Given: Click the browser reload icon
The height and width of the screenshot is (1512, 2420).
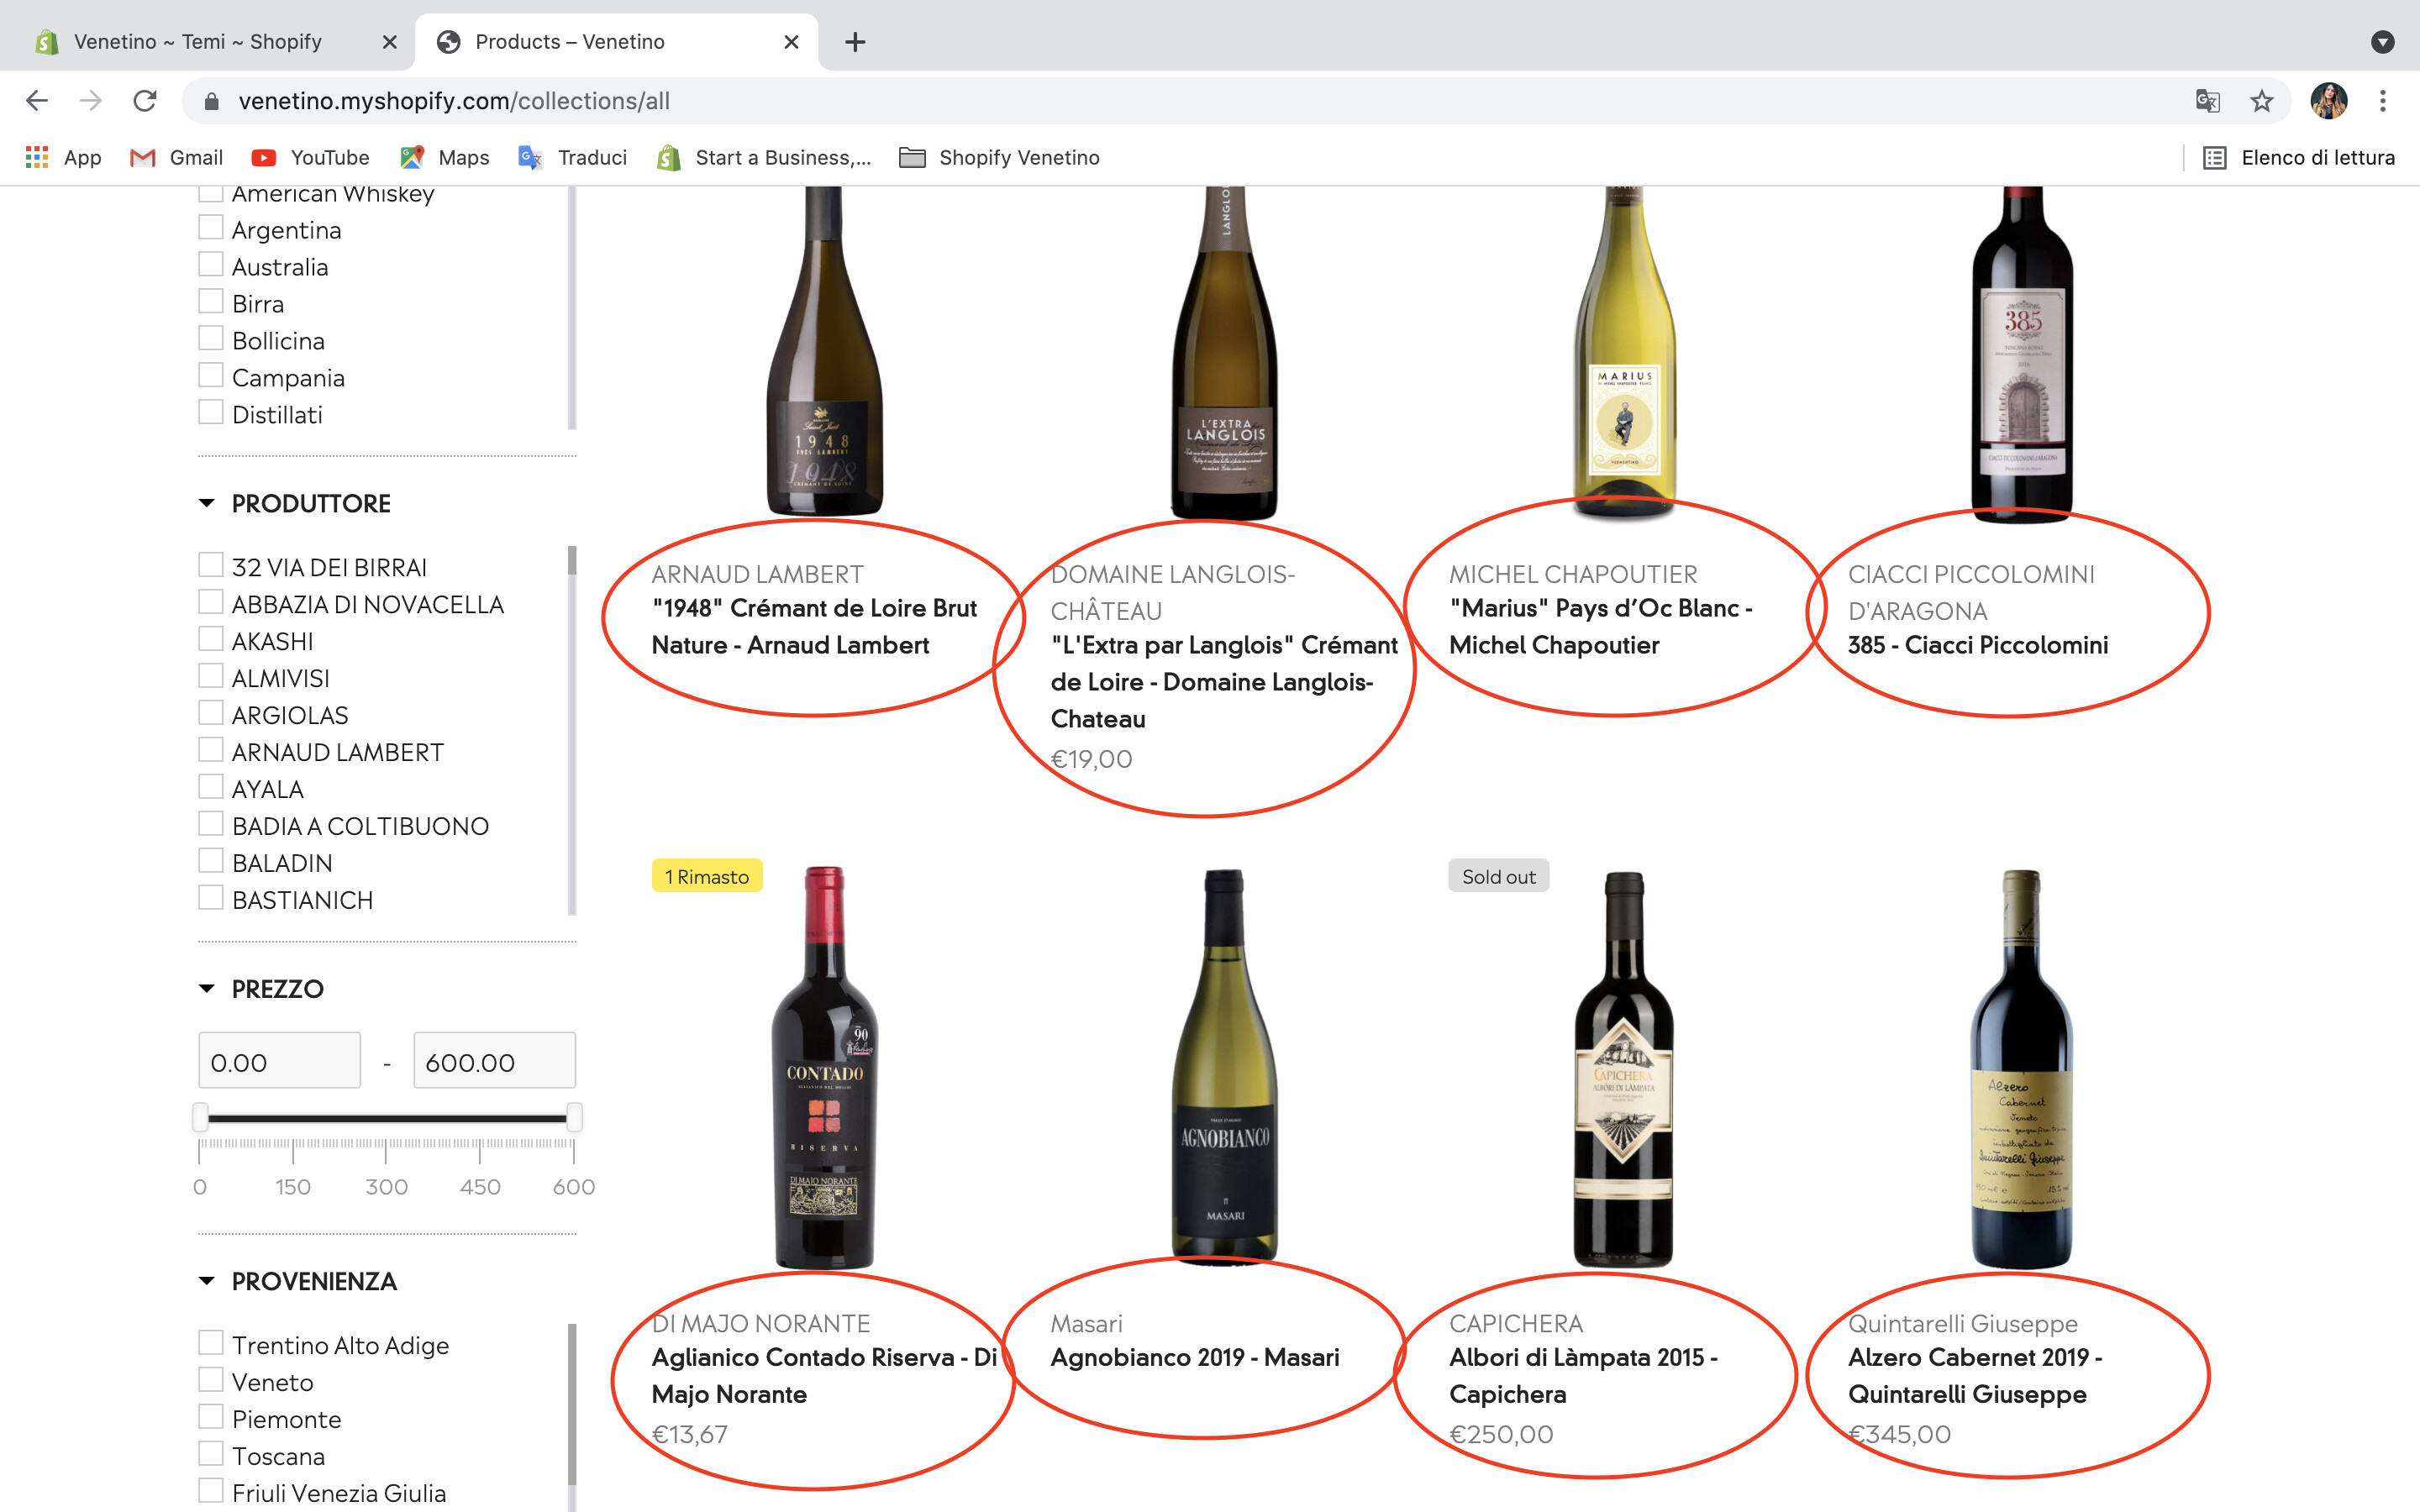Looking at the screenshot, I should (x=145, y=101).
